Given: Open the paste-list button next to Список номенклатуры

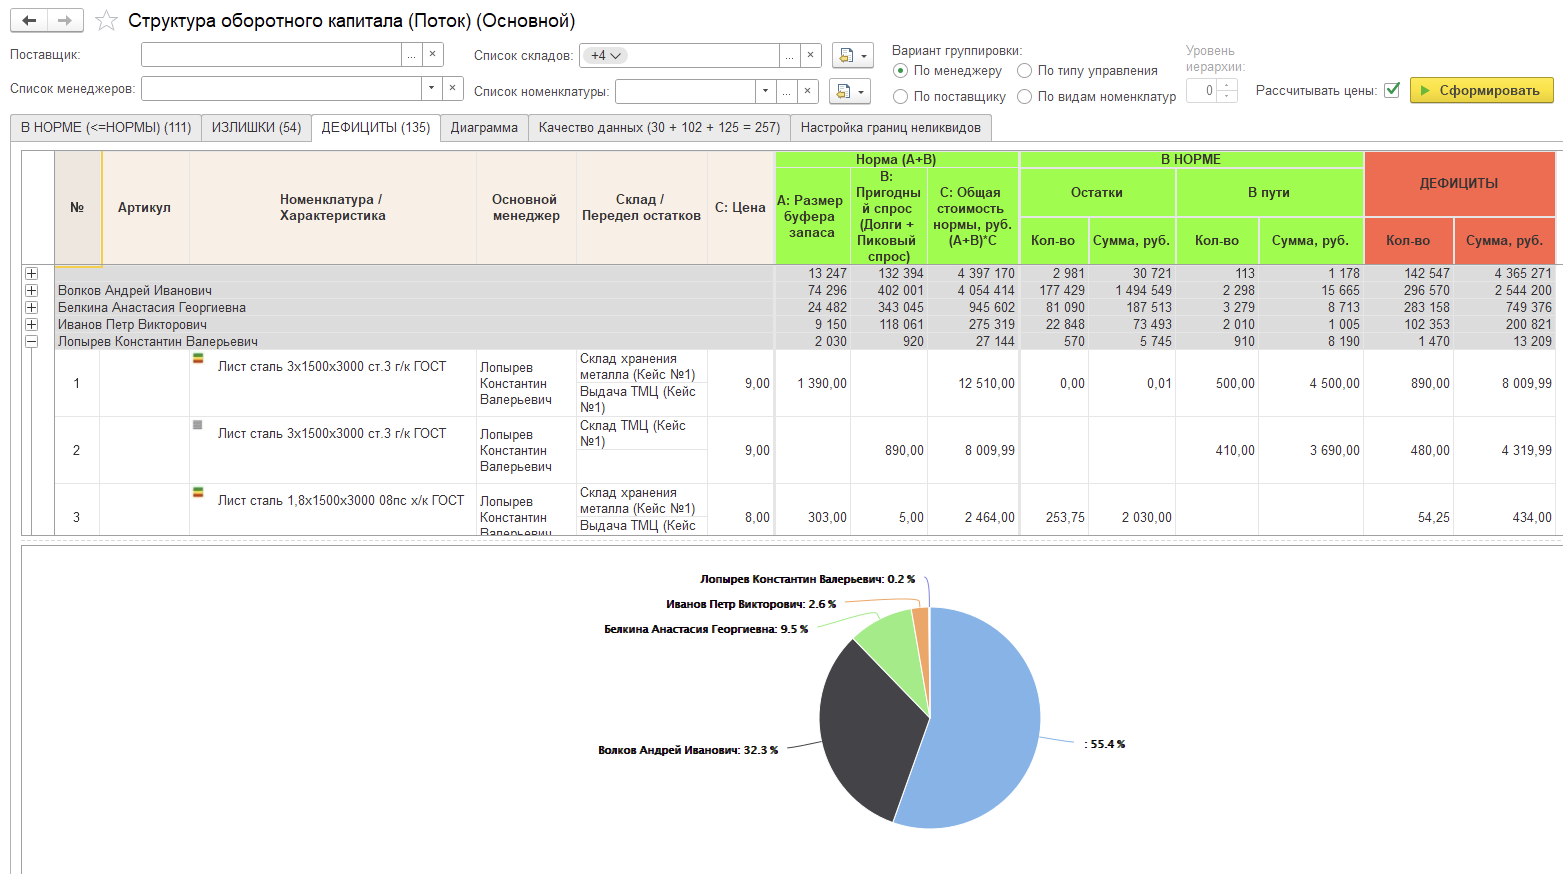Looking at the screenshot, I should (849, 92).
